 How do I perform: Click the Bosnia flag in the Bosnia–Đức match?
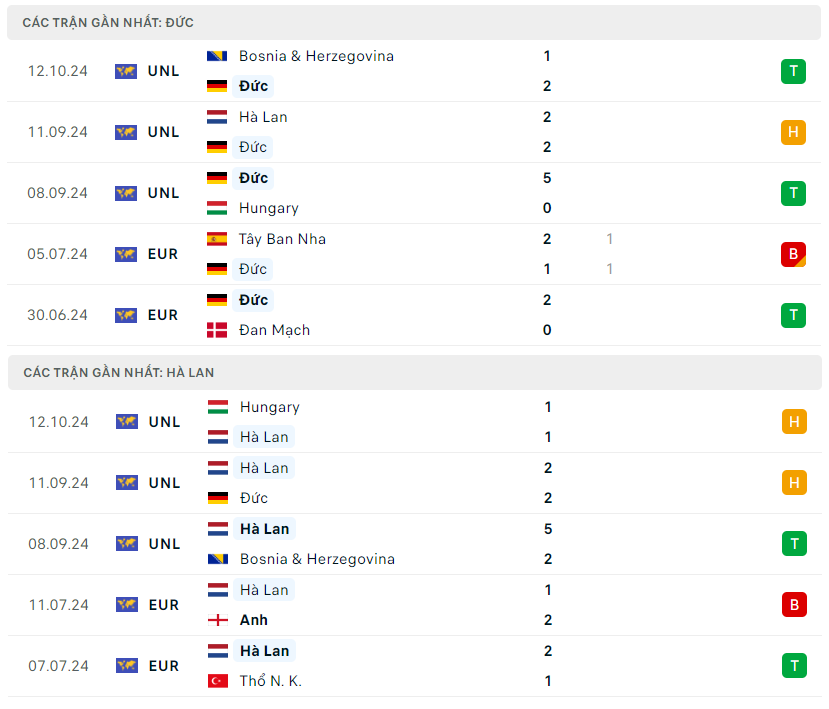tap(217, 56)
